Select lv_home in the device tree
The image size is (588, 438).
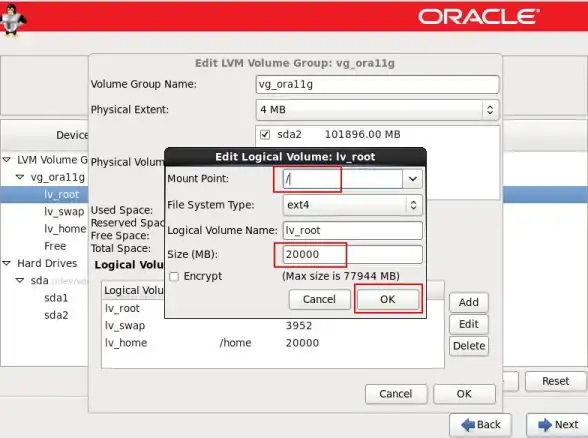click(65, 229)
